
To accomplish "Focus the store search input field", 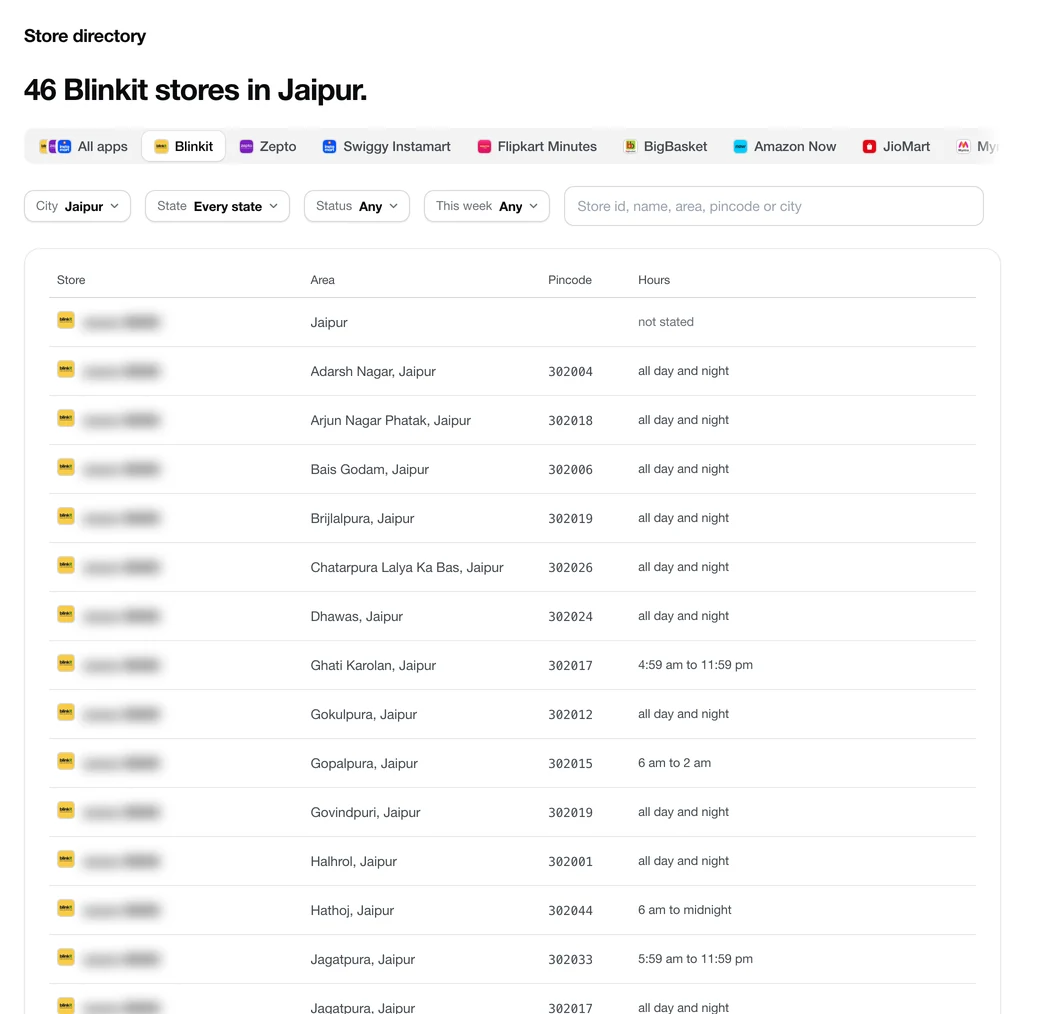I will 773,206.
